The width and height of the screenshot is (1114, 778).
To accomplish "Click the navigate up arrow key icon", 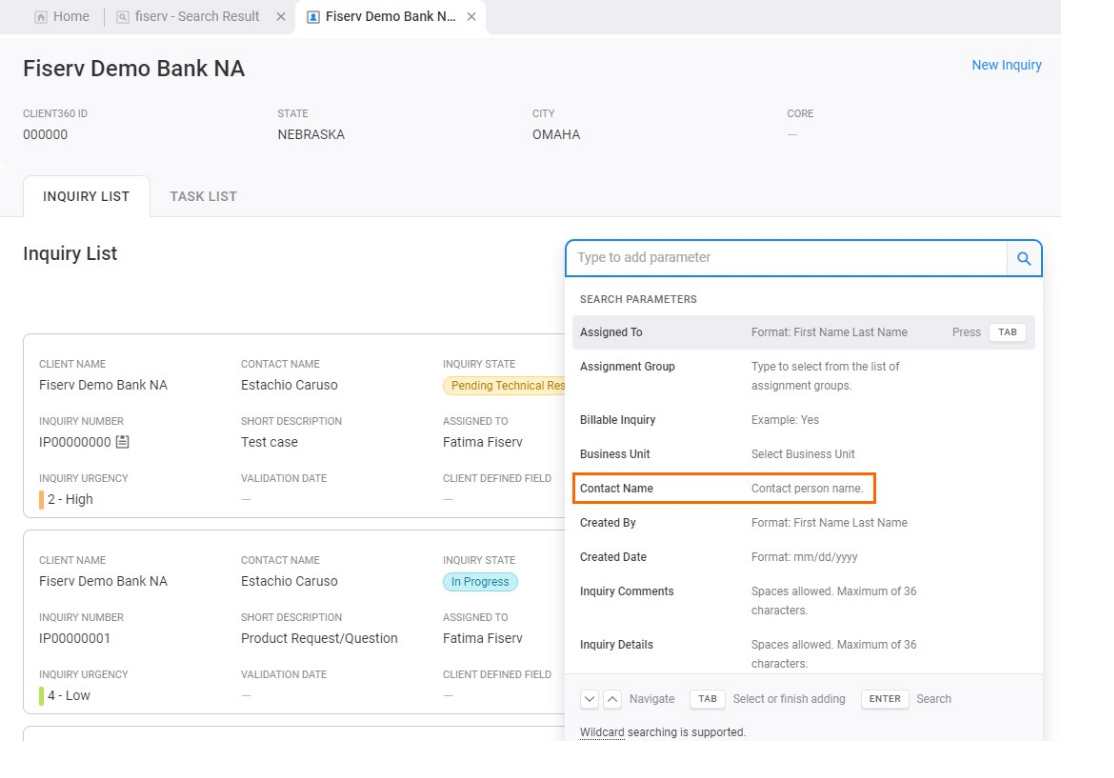I will coord(612,699).
